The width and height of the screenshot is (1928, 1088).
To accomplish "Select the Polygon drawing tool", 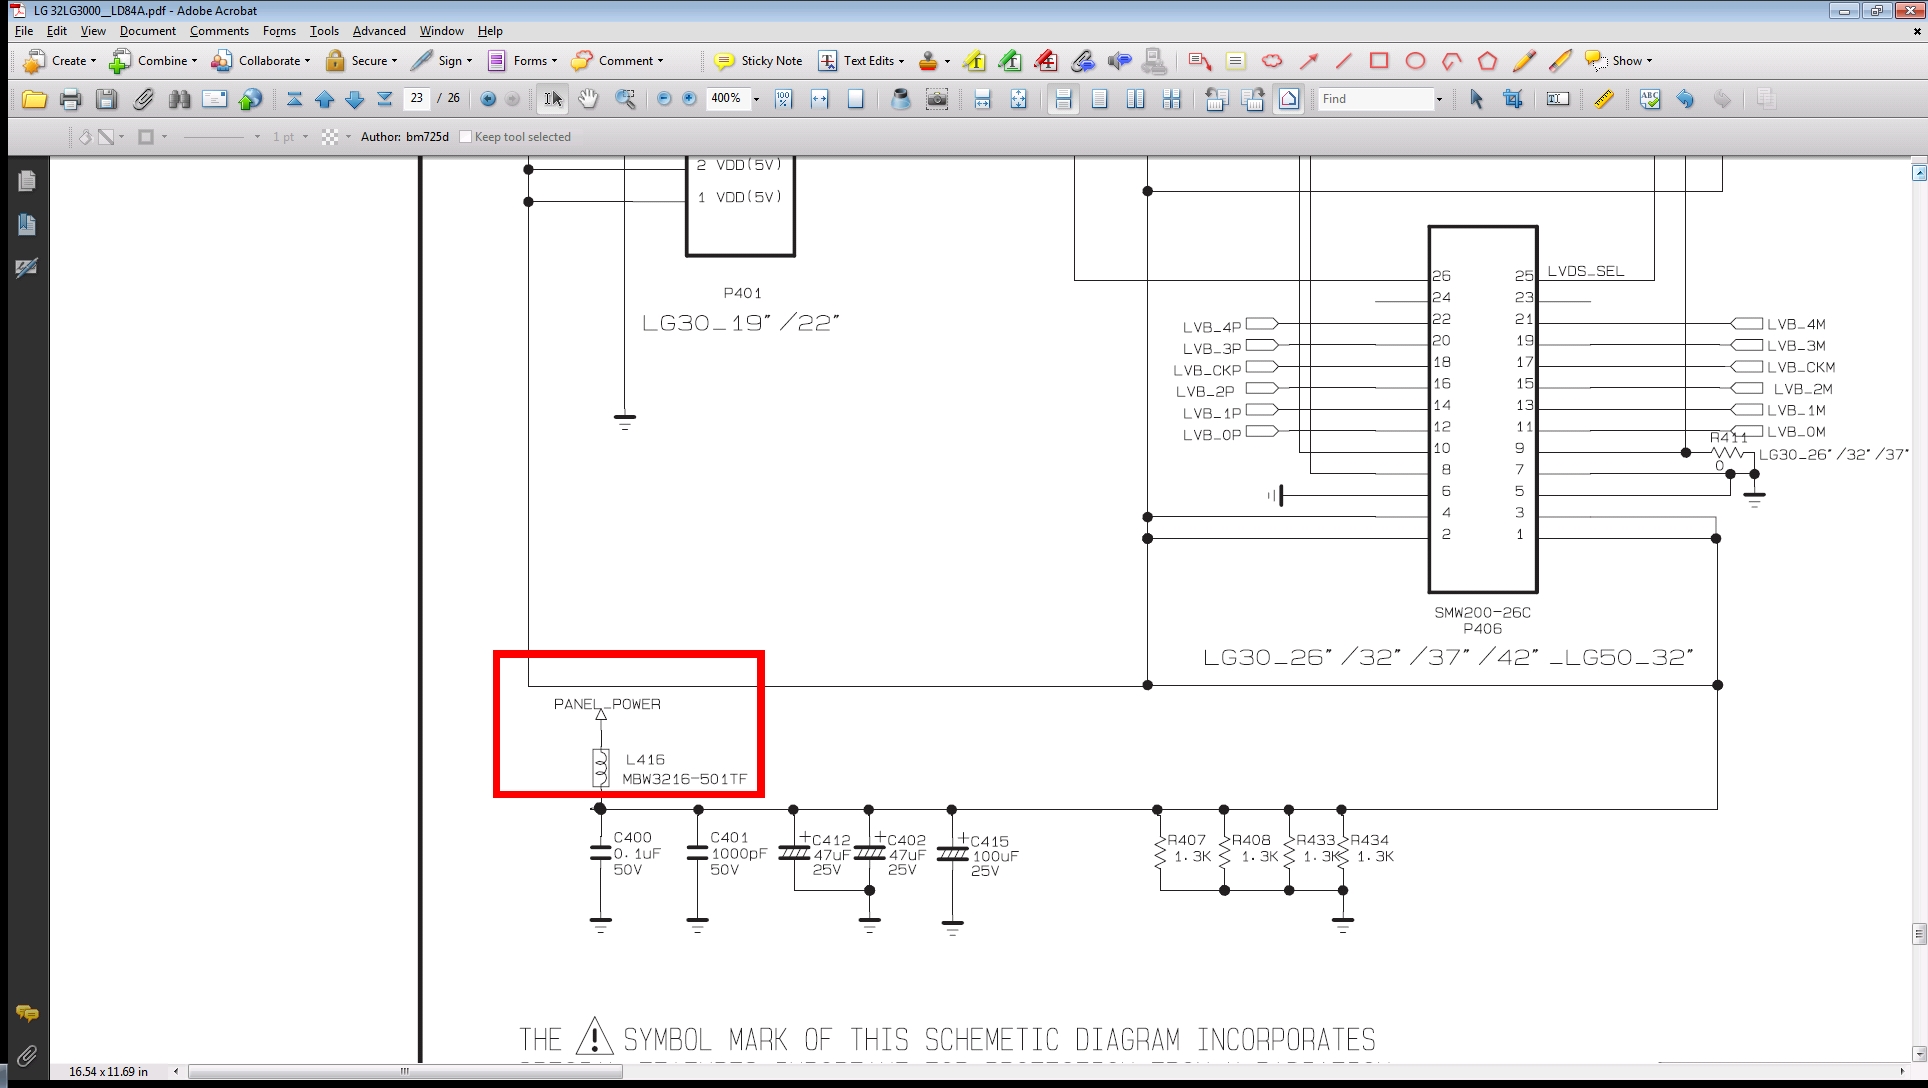I will (1487, 61).
